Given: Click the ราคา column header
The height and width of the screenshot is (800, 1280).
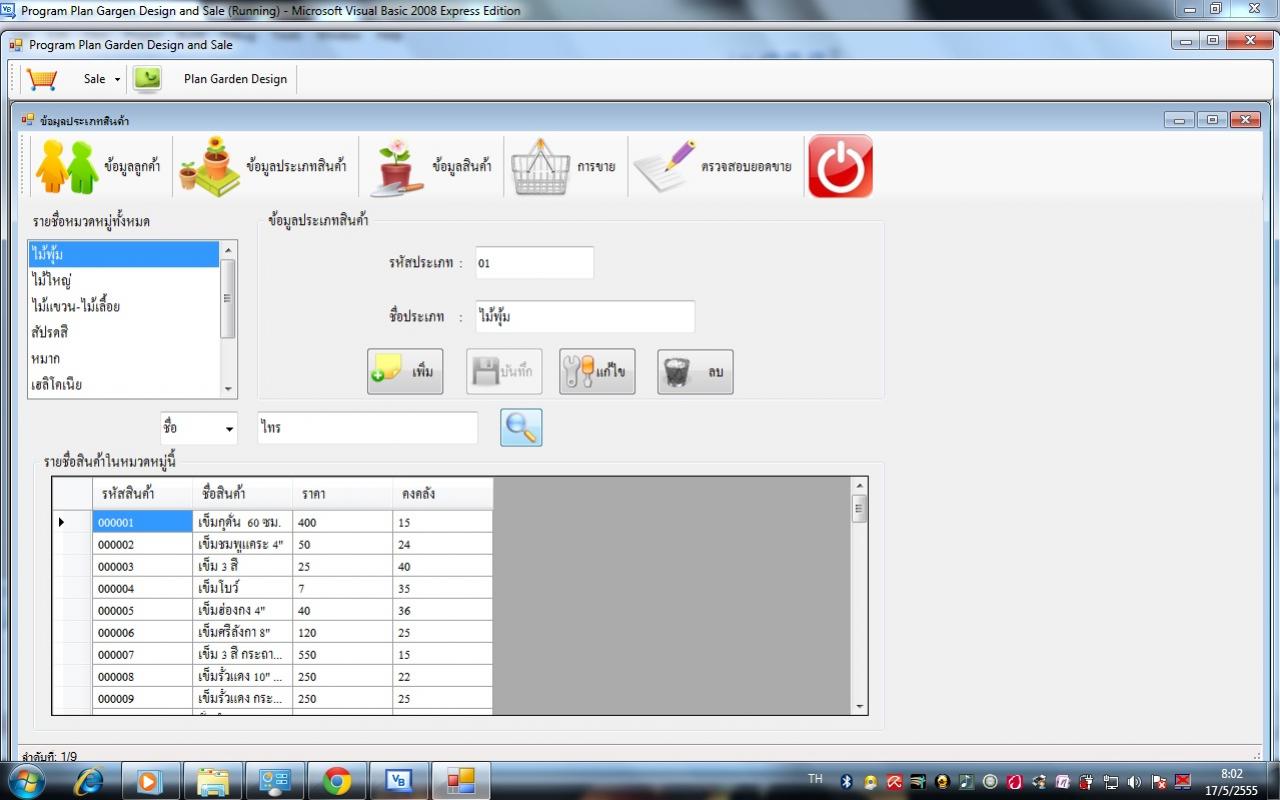Looking at the screenshot, I should click(342, 494).
